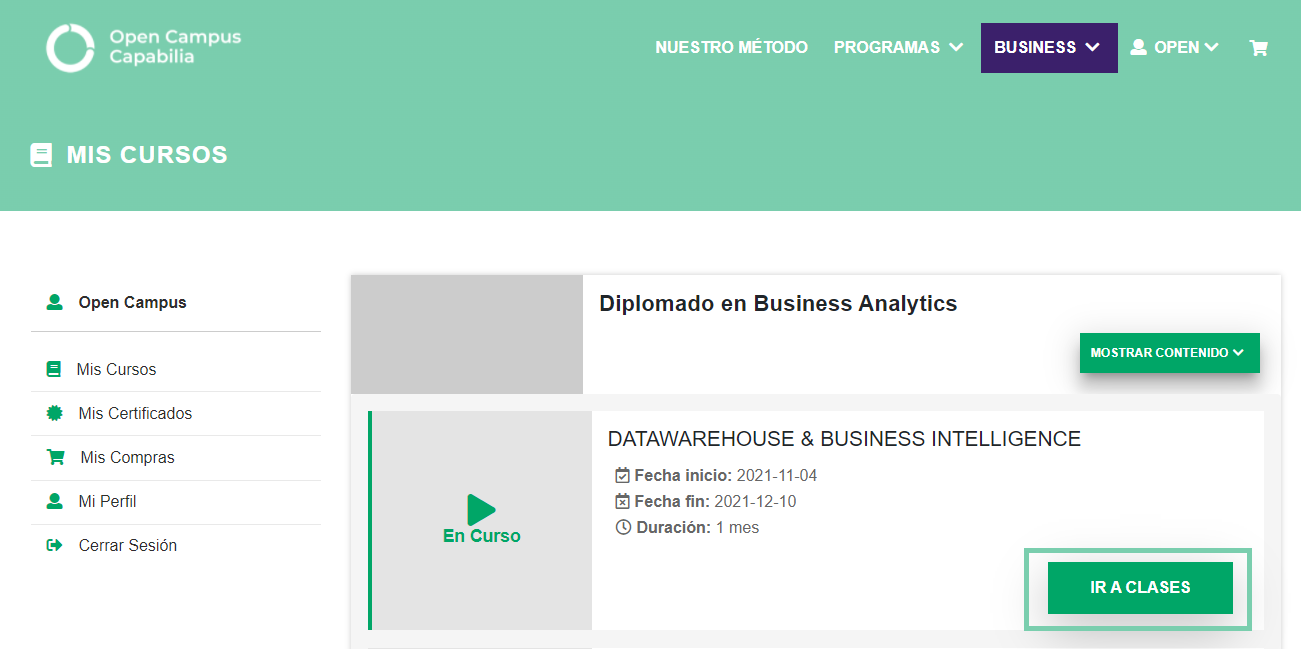Viewport: 1301px width, 649px height.
Task: Click the logout arrow icon in sidebar
Action: [55, 545]
